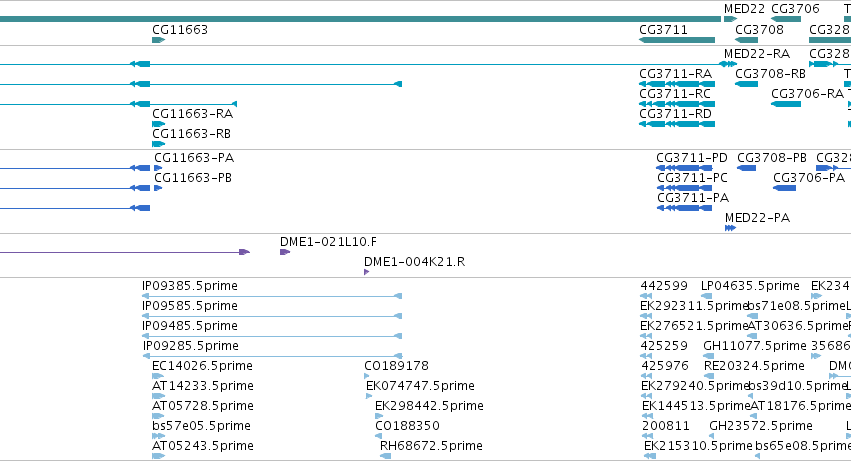Select the CG3706 gene label
The image size is (851, 461).
pyautogui.click(x=795, y=9)
